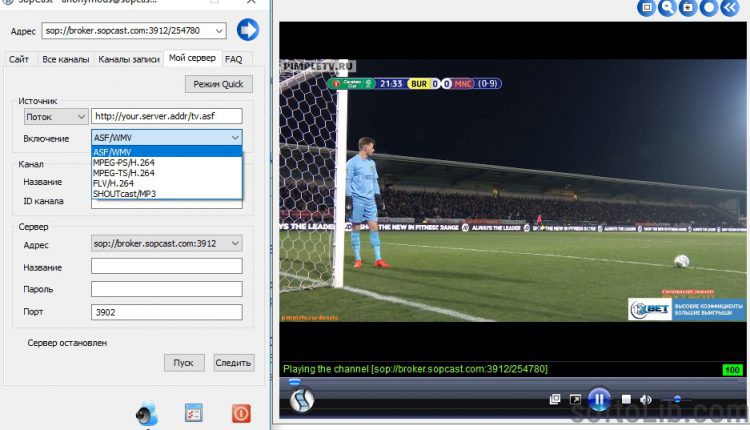Click the SopCast logo in the player bar
Image resolution: width=750 pixels, height=430 pixels.
(302, 400)
